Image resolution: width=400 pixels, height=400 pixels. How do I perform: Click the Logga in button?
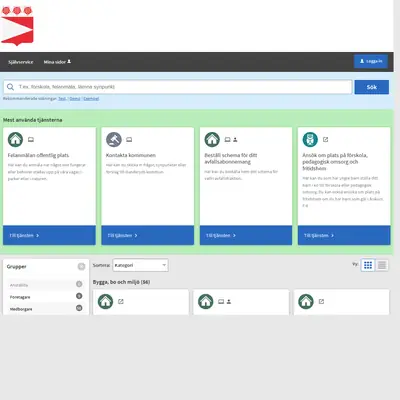click(371, 61)
